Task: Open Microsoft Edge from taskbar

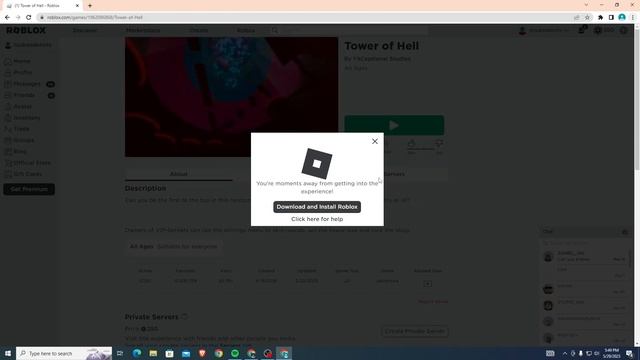Action: pyautogui.click(x=137, y=353)
